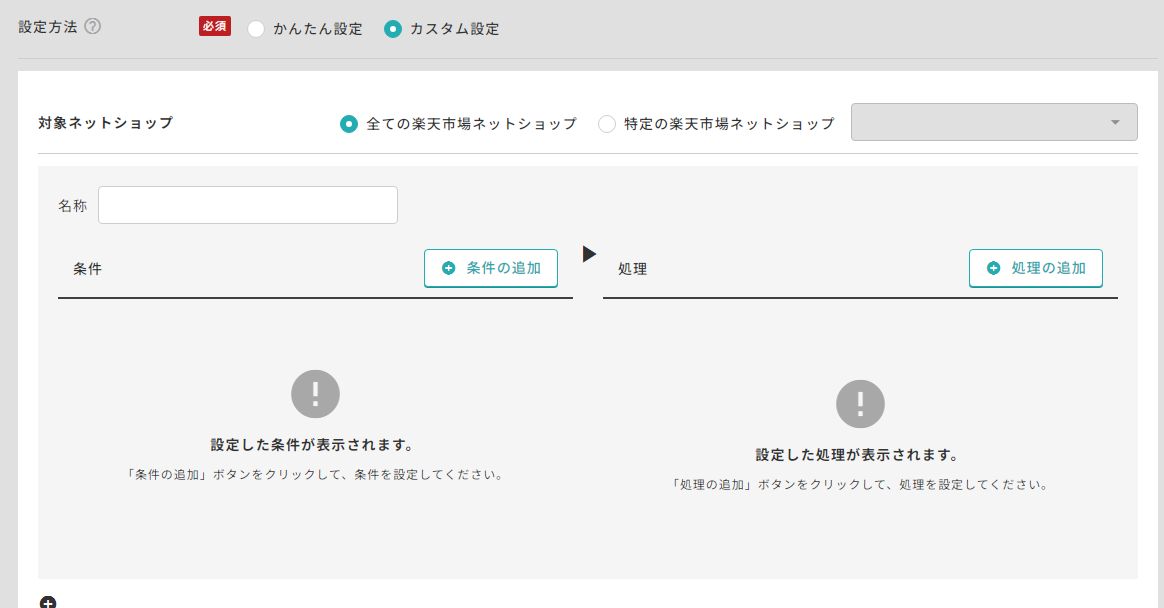Click exclamation icon above 設定した処理が表示されます
This screenshot has width=1164, height=608.
pyautogui.click(x=860, y=404)
